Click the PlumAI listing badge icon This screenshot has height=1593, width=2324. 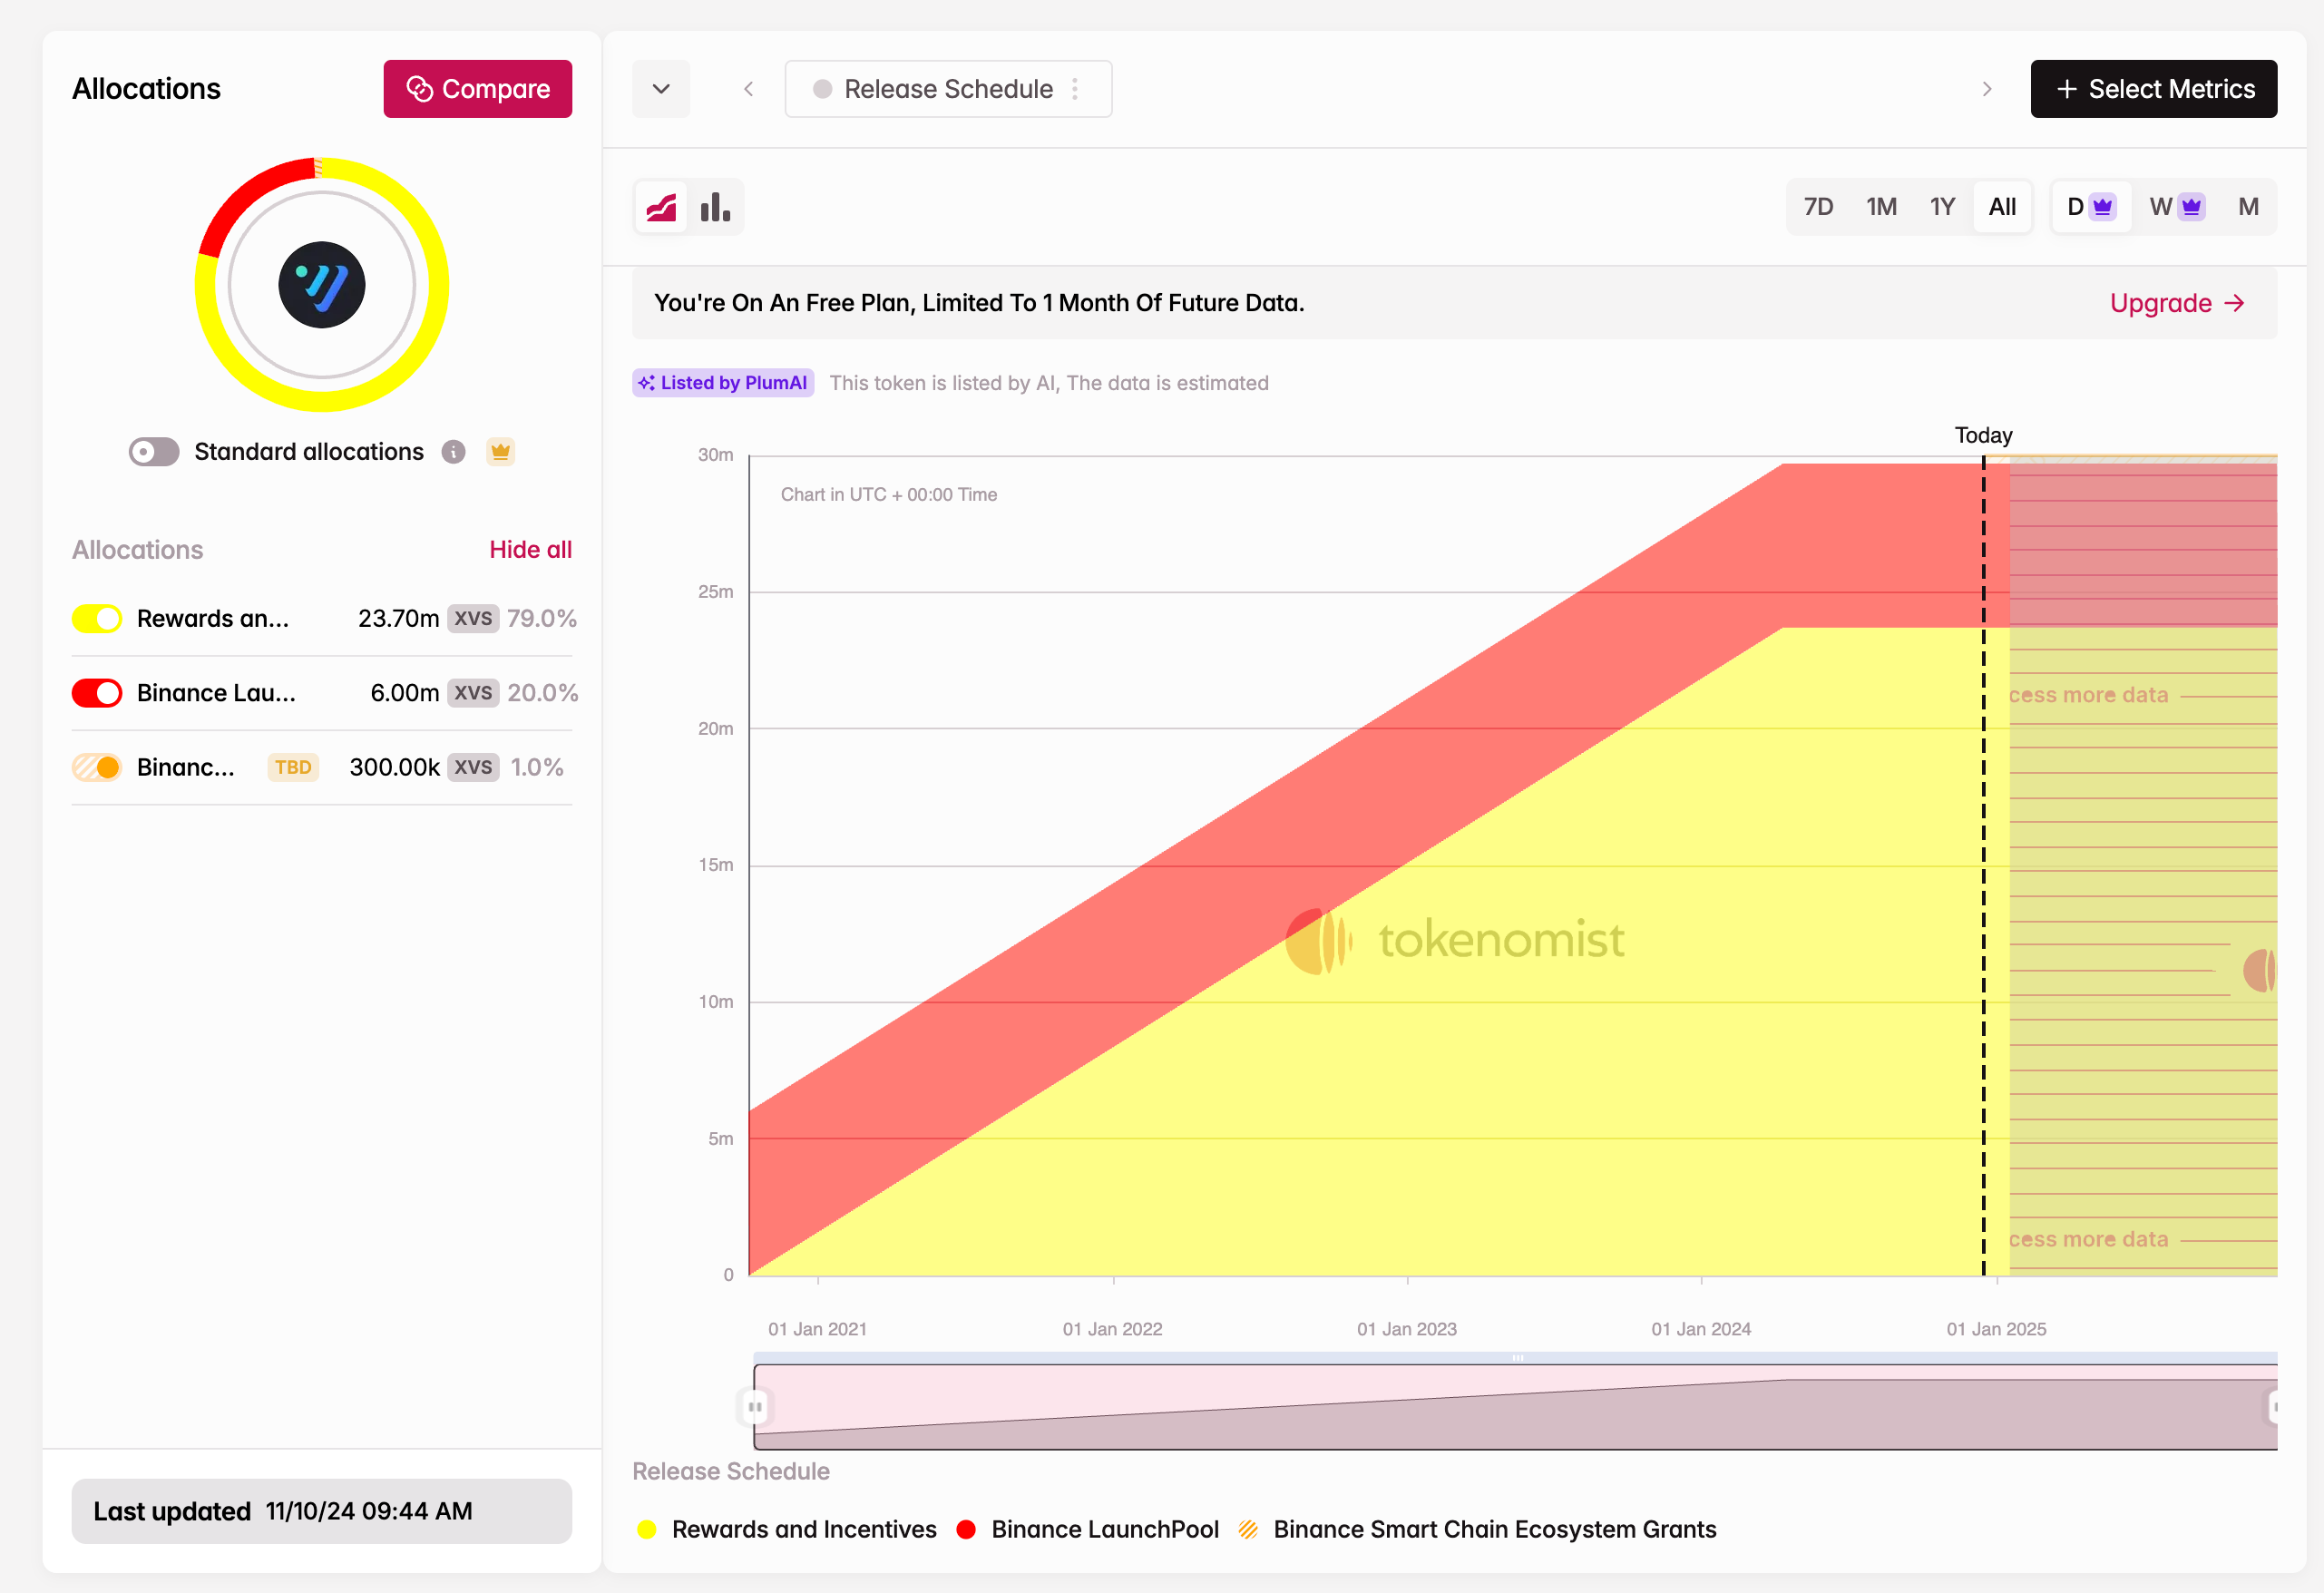click(x=653, y=383)
